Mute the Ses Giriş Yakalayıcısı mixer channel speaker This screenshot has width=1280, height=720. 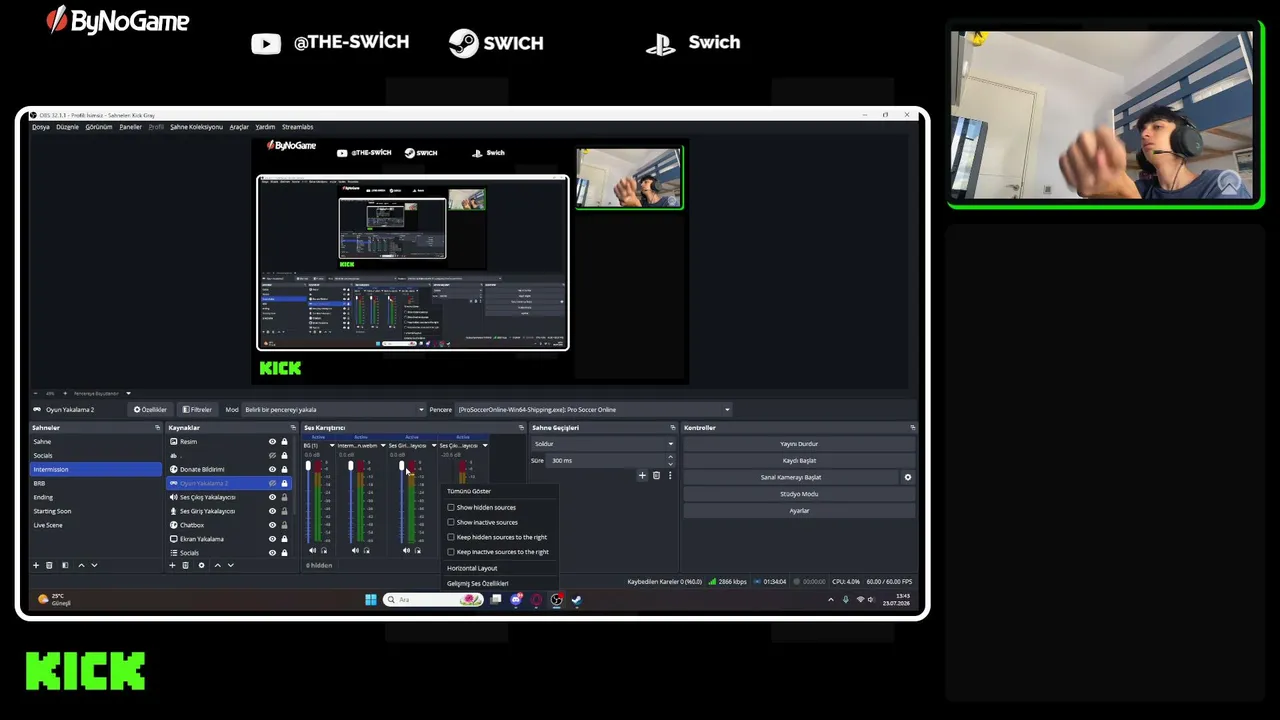click(x=406, y=550)
